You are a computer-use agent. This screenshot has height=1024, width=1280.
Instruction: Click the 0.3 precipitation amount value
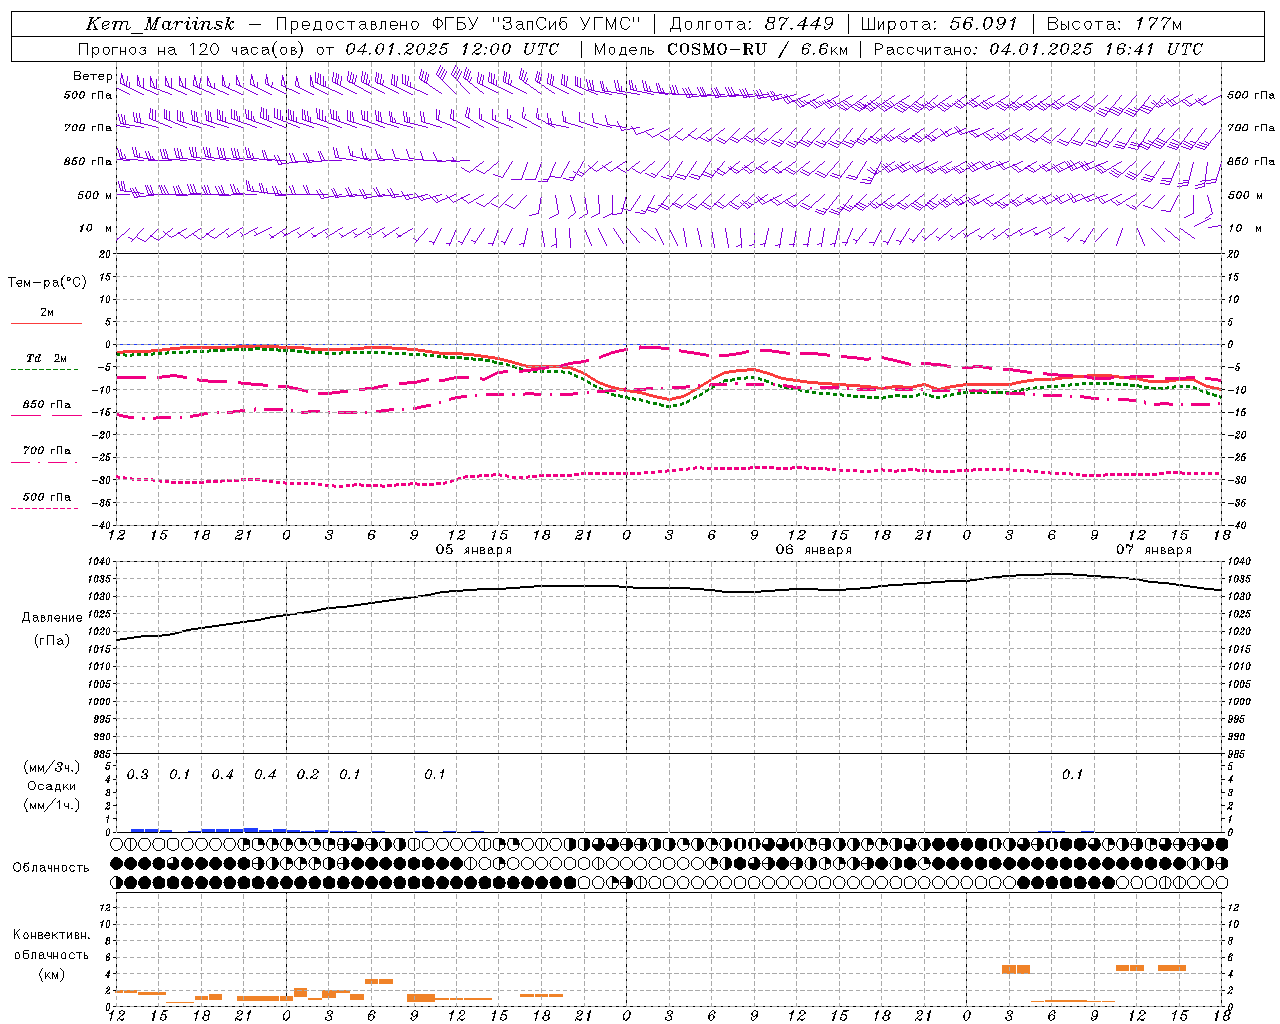pyautogui.click(x=138, y=775)
